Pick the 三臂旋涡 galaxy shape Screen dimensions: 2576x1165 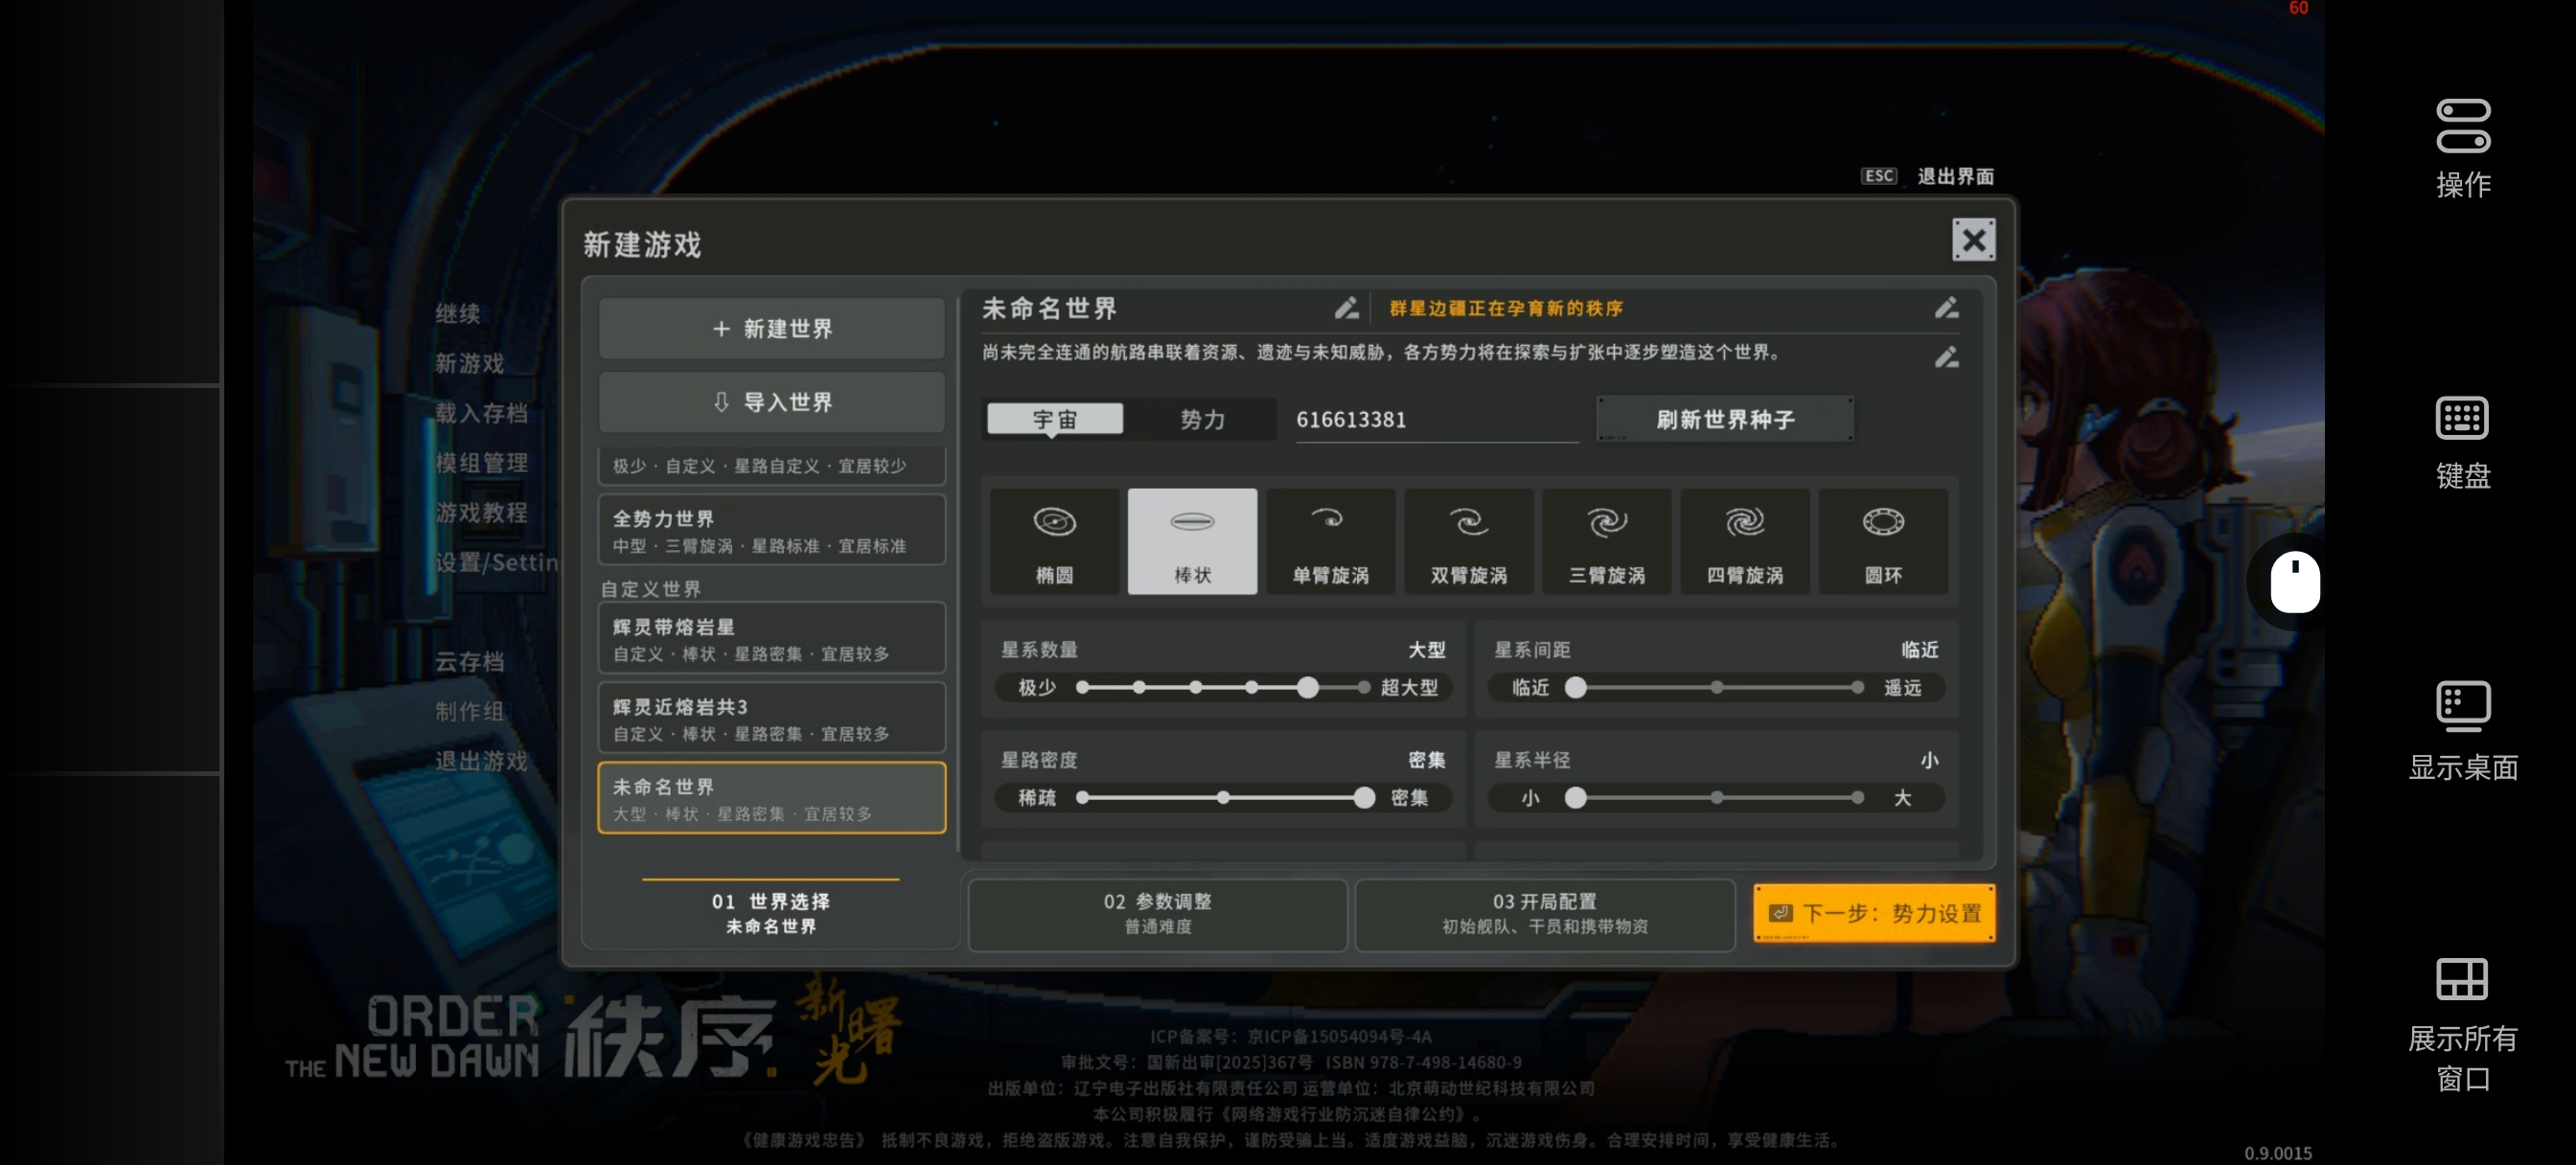pos(1606,541)
